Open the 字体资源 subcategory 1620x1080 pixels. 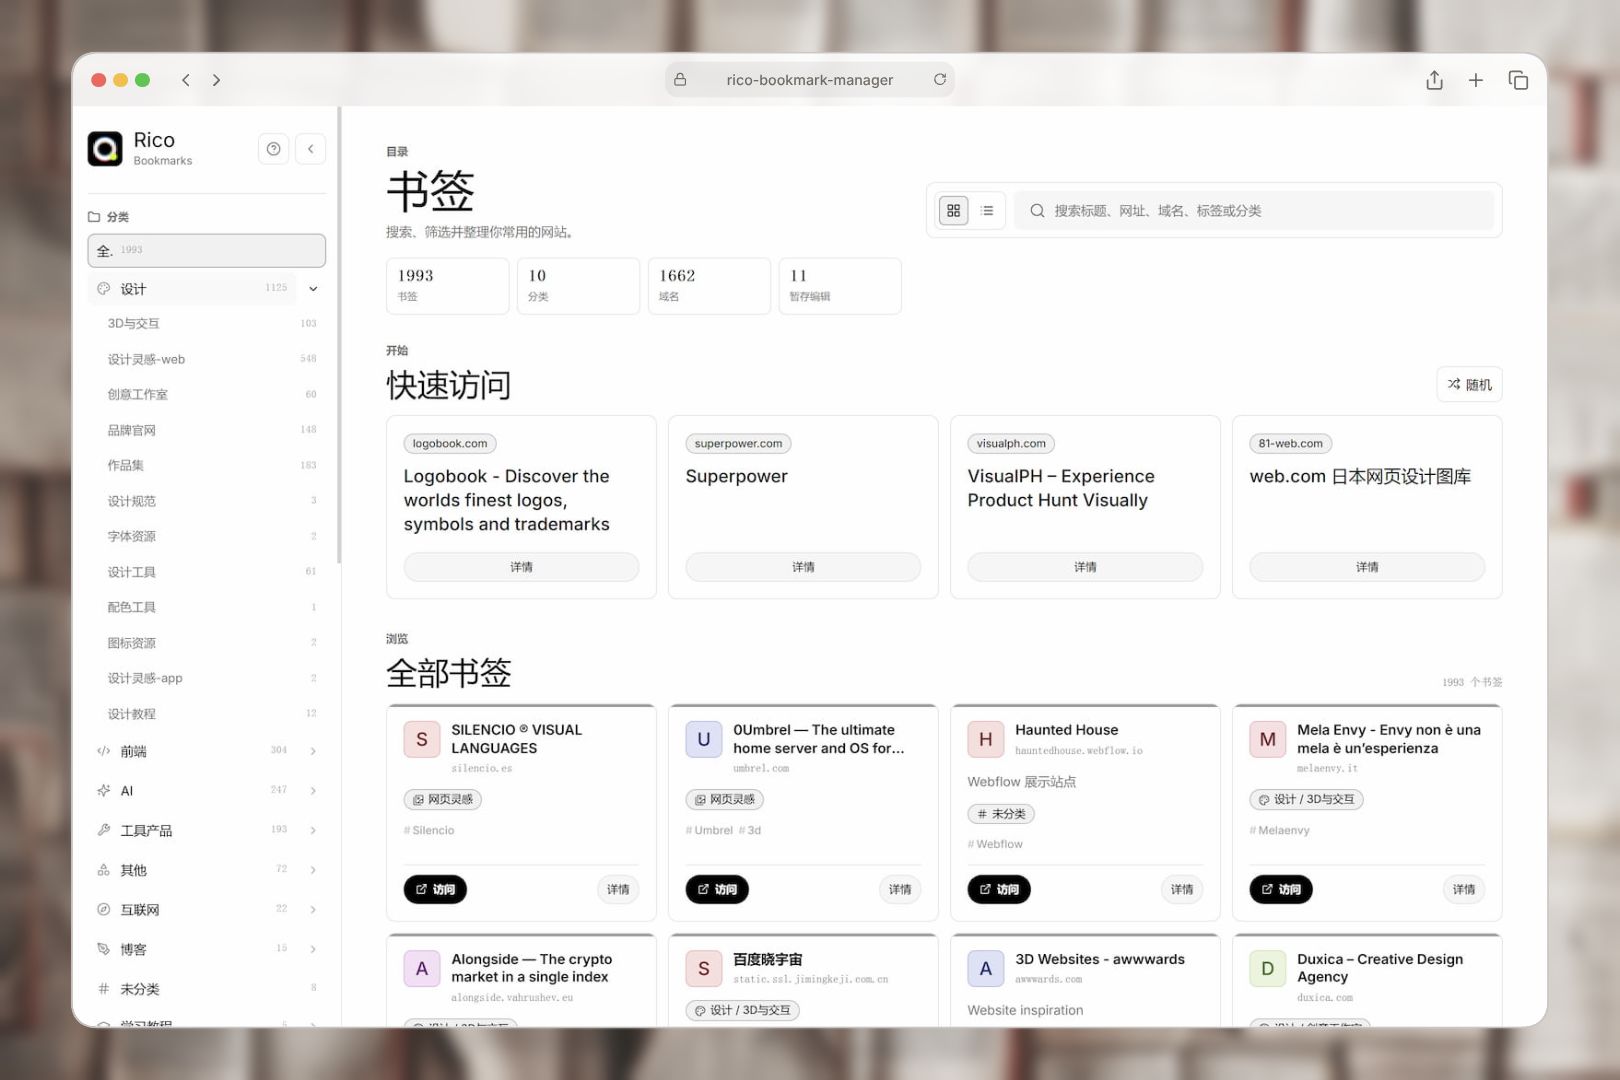click(x=211, y=536)
